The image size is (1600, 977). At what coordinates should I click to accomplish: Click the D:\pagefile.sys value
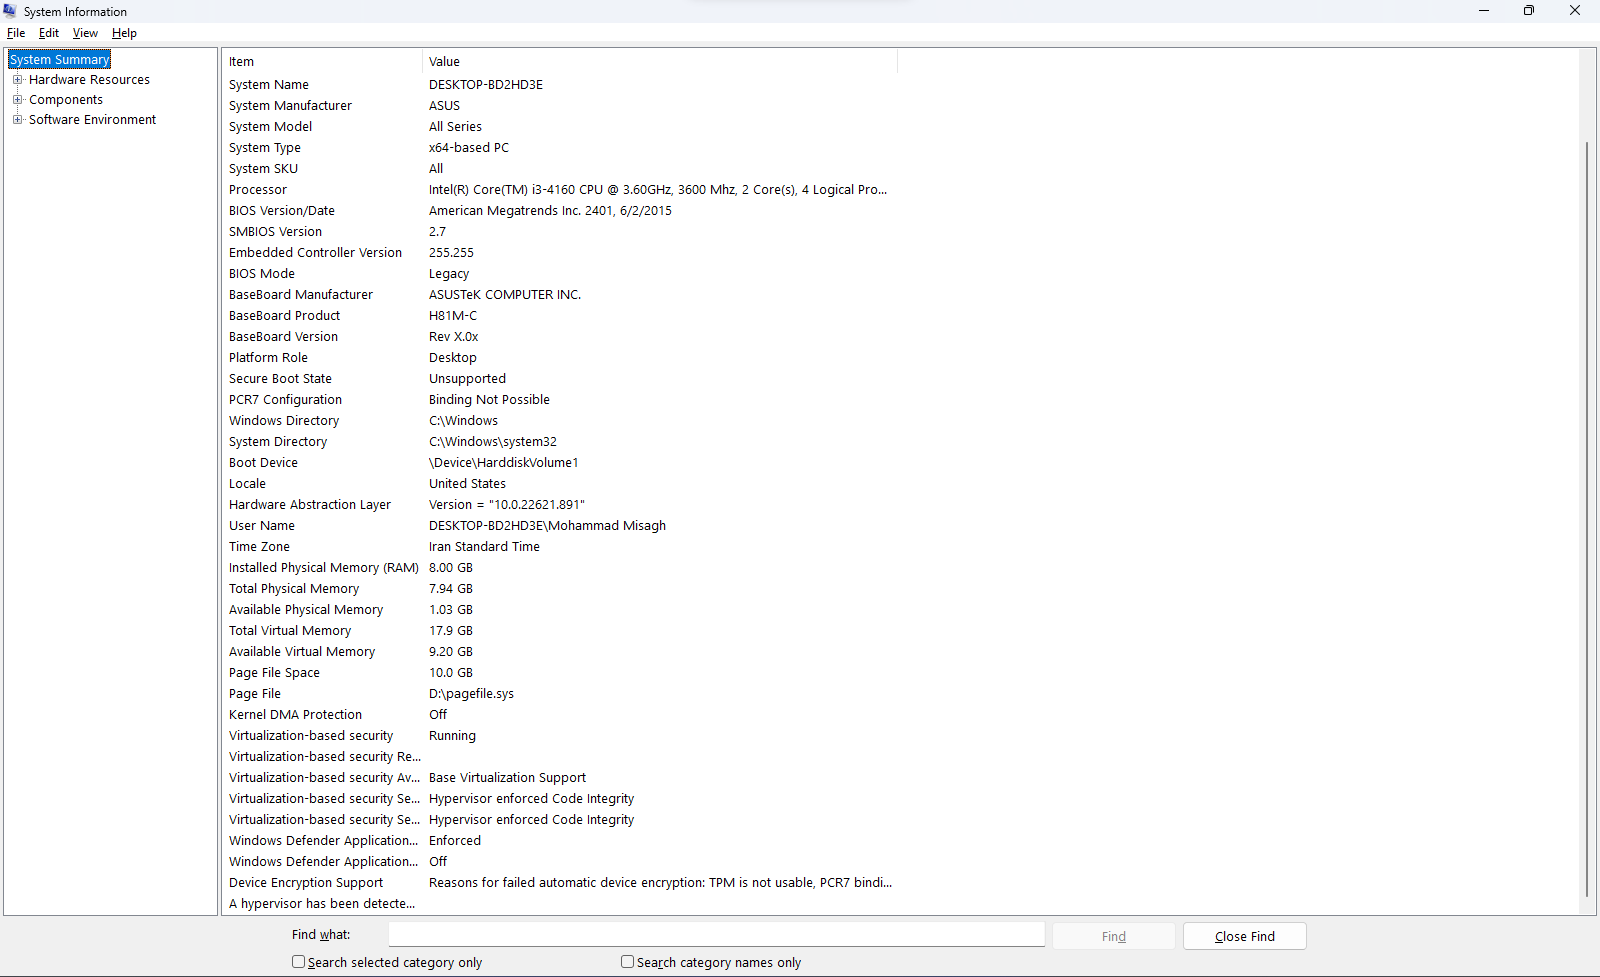click(x=471, y=694)
